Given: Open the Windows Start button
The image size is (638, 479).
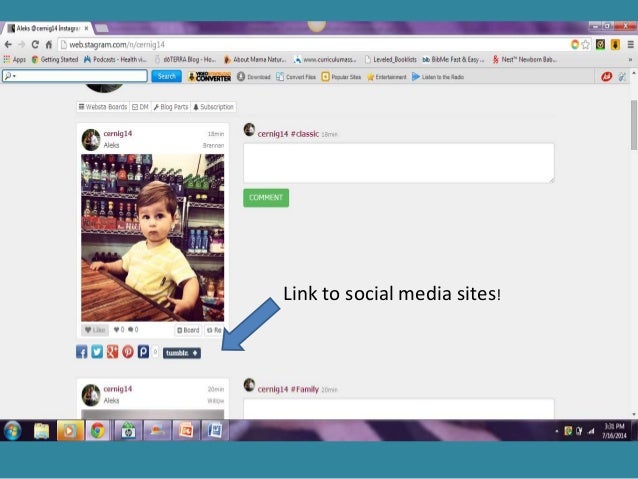Looking at the screenshot, I should coord(13,431).
